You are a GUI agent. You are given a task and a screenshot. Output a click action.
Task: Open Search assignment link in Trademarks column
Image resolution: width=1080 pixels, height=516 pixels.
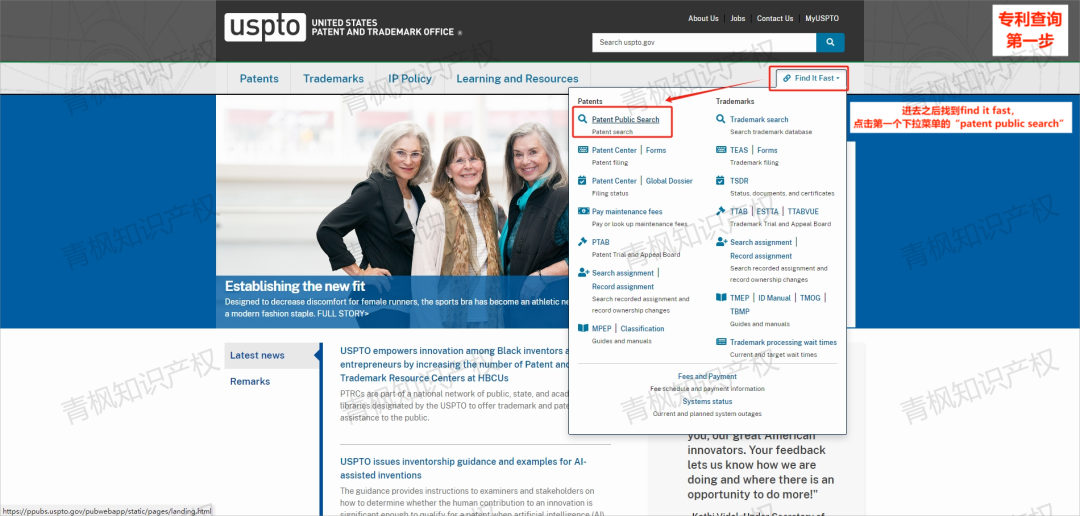(x=761, y=242)
